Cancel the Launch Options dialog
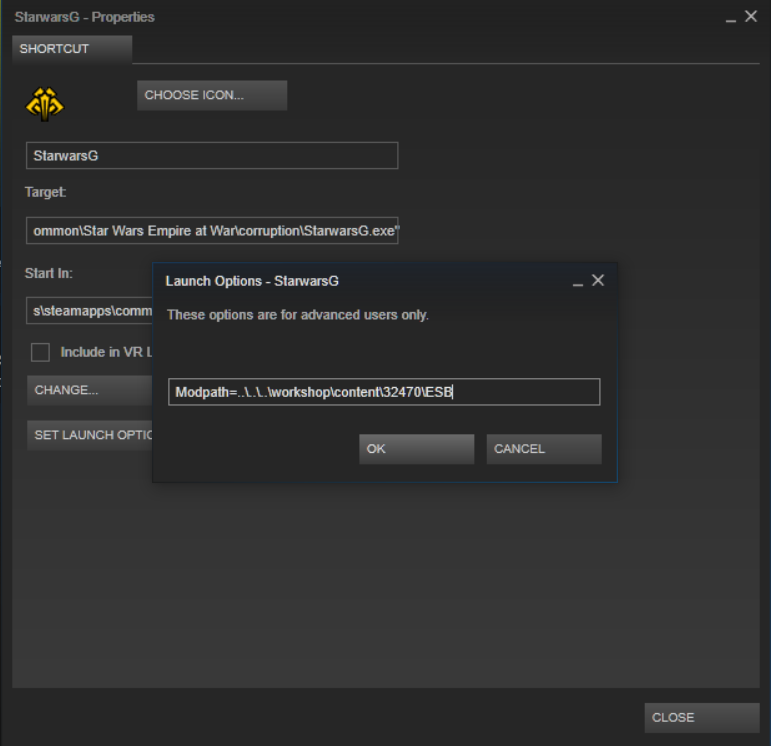This screenshot has width=771, height=746. click(544, 449)
